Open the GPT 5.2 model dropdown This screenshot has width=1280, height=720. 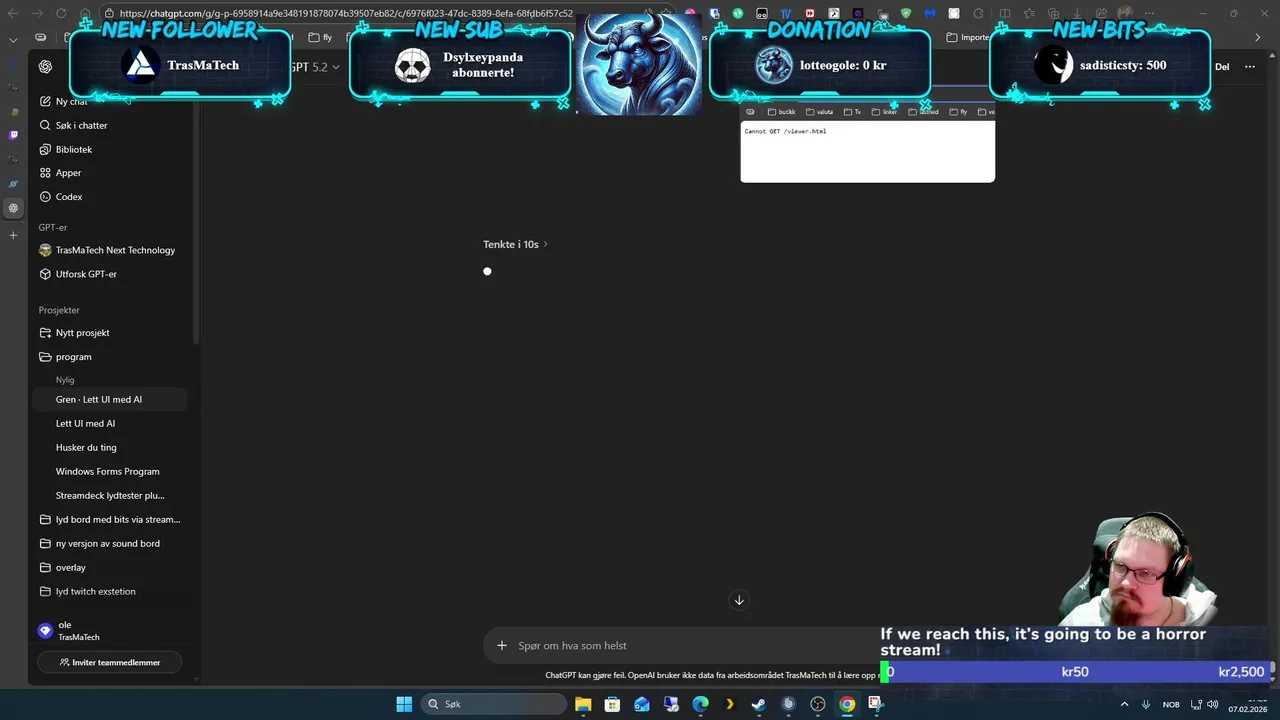click(x=315, y=67)
